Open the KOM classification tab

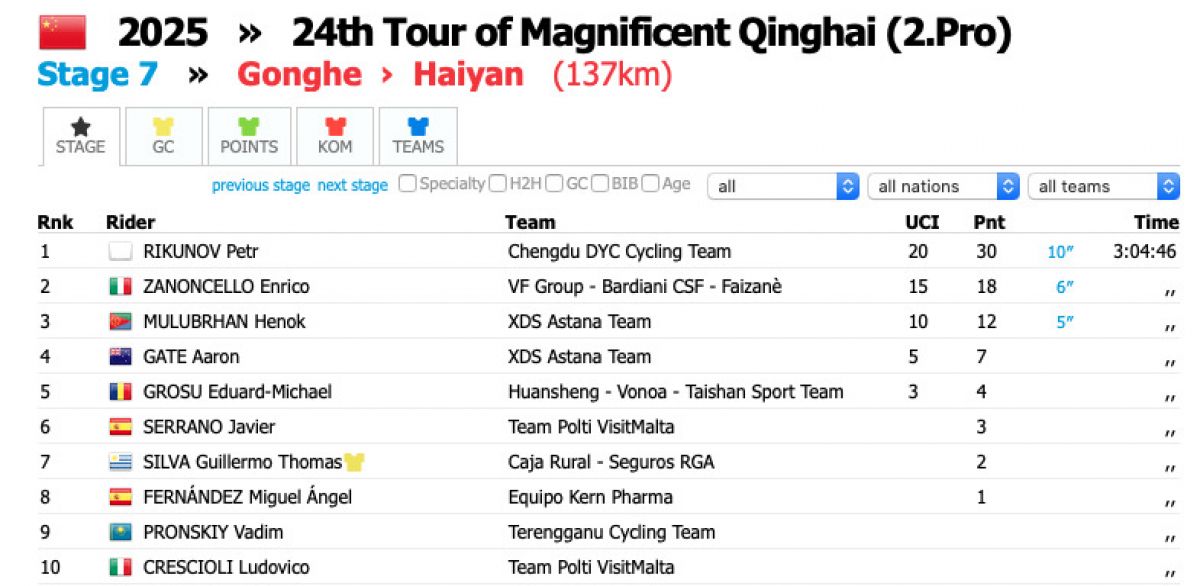(x=335, y=136)
